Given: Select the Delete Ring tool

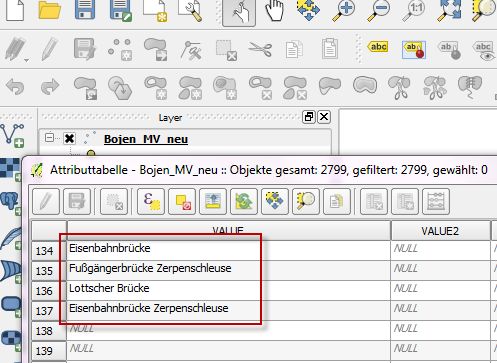Looking at the screenshot, I should 261,88.
